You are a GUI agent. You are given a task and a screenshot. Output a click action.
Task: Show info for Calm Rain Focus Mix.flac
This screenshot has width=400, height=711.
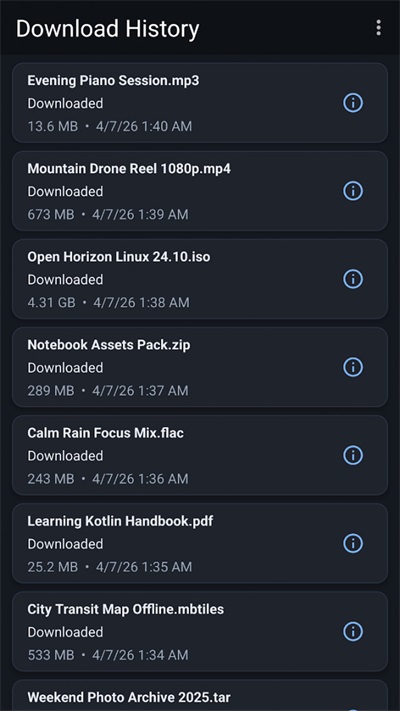[353, 455]
